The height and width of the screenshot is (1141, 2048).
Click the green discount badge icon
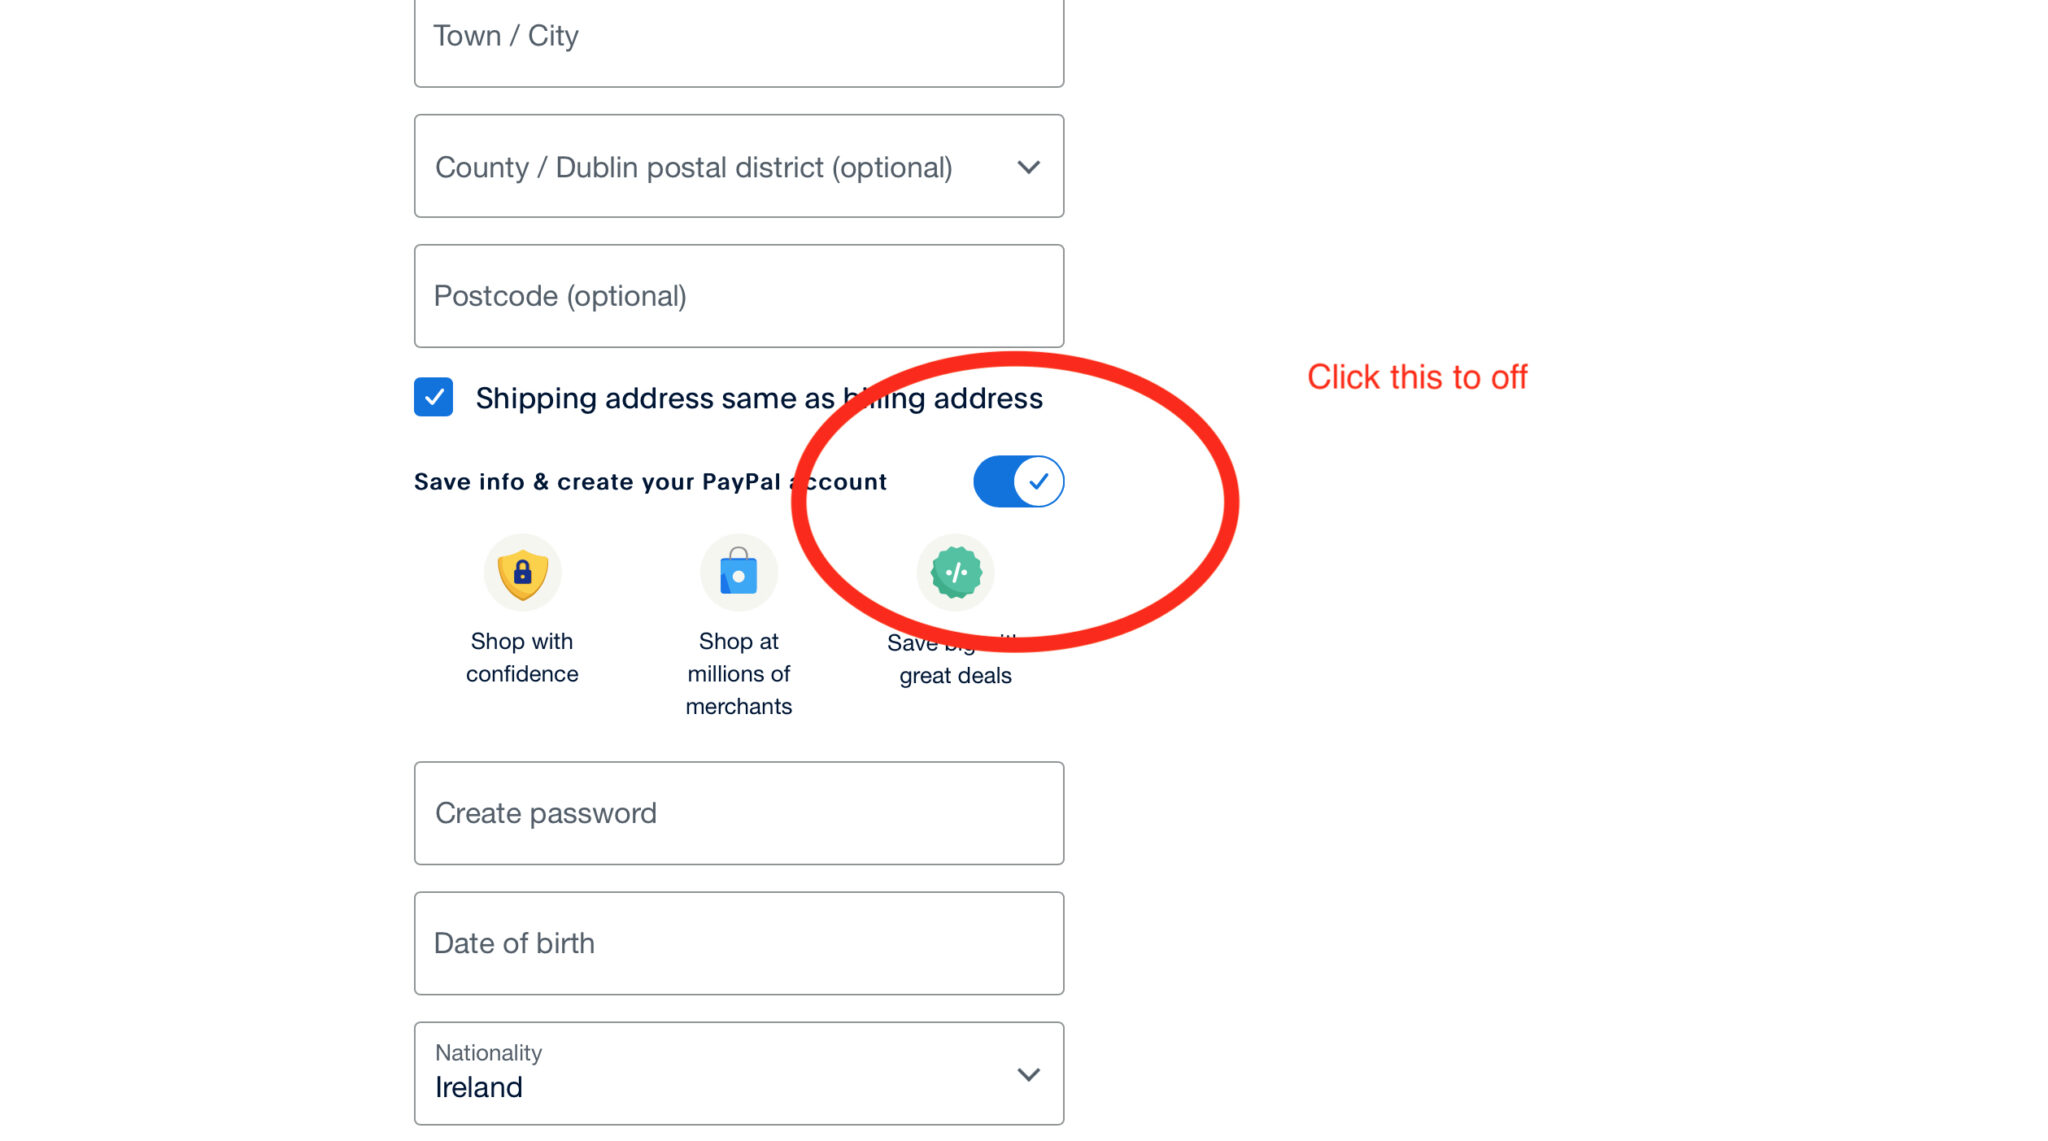tap(955, 573)
